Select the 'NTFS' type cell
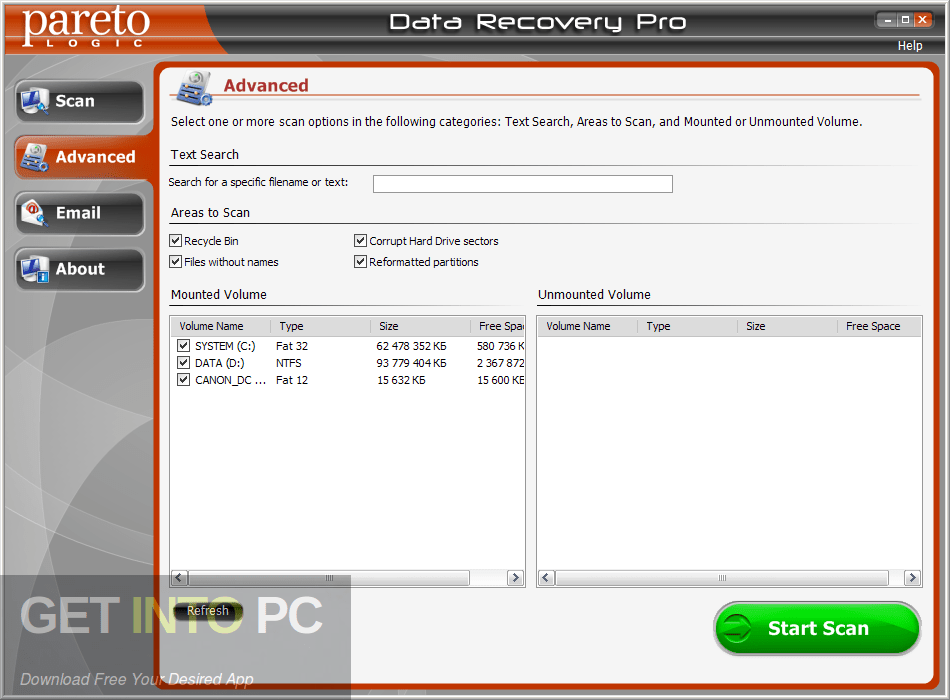This screenshot has height=700, width=950. (288, 363)
